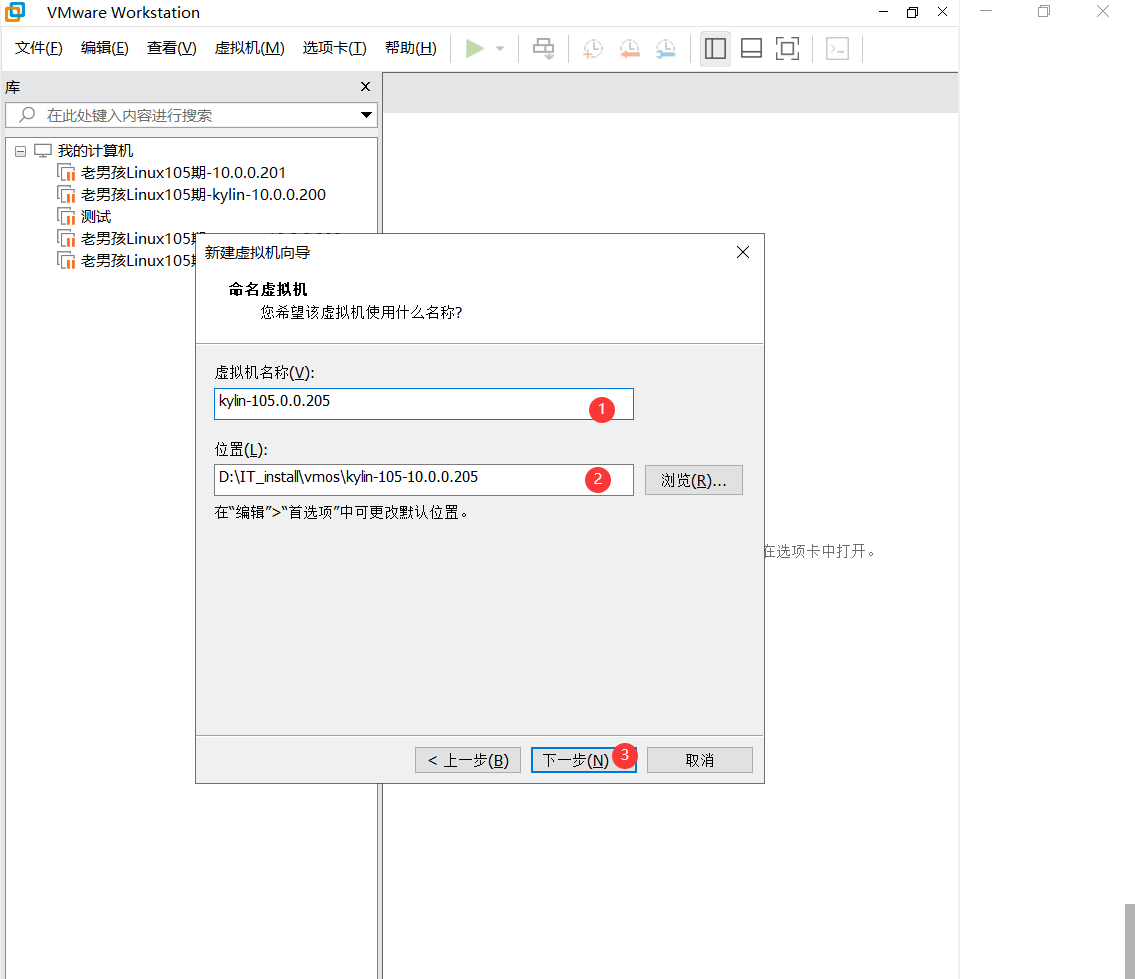Click the search magnifier icon in library
This screenshot has width=1135, height=979.
point(27,114)
